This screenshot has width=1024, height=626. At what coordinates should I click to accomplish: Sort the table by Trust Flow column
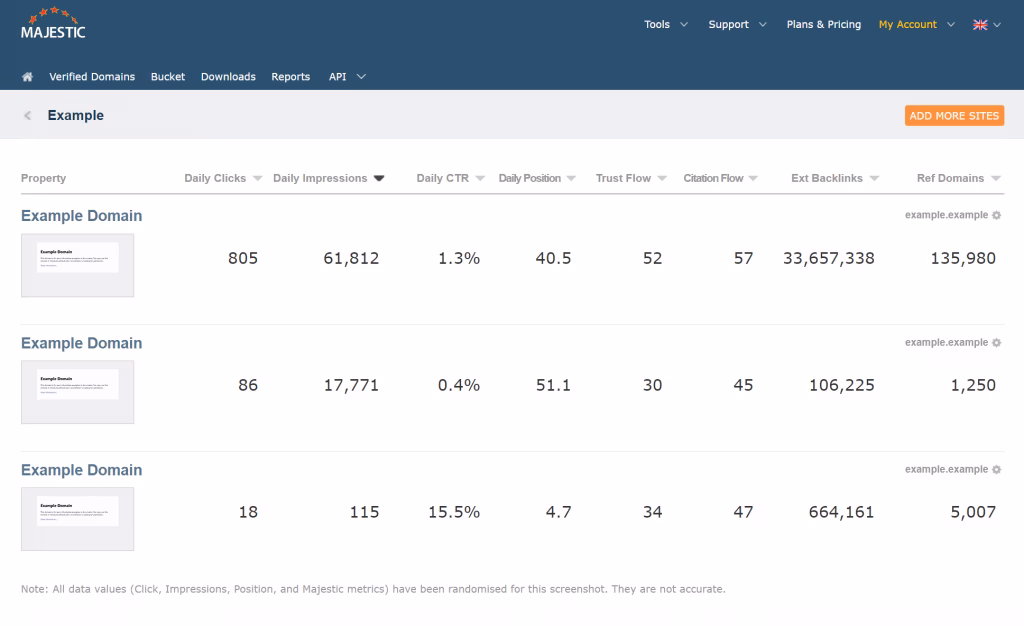point(623,179)
